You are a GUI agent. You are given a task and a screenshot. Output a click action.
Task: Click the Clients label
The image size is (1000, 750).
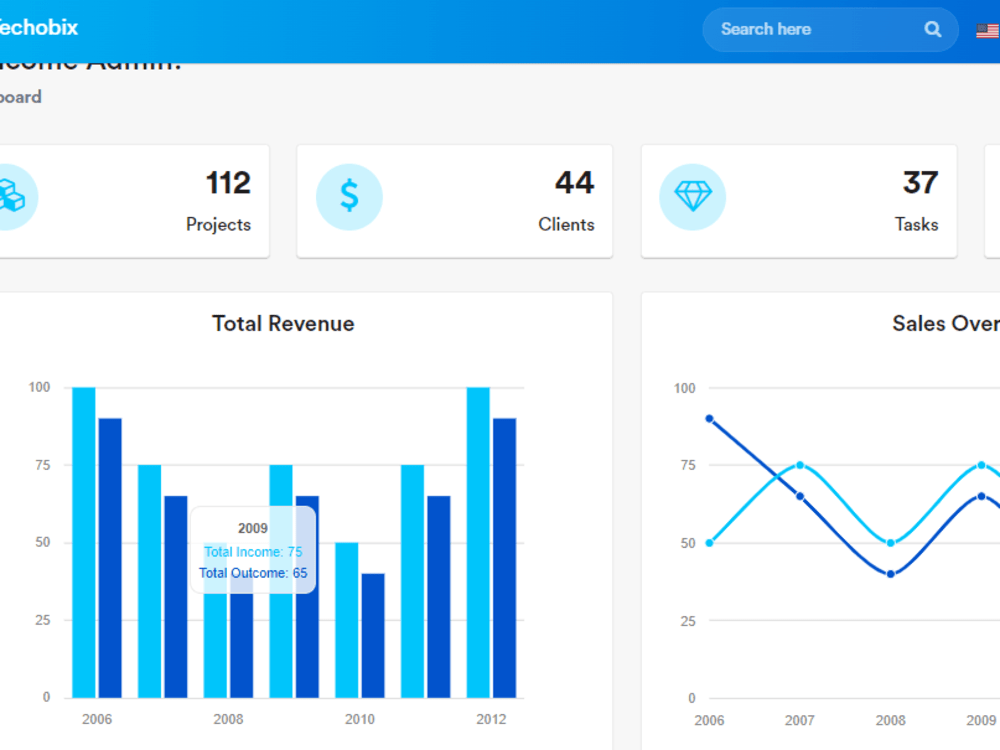[566, 224]
